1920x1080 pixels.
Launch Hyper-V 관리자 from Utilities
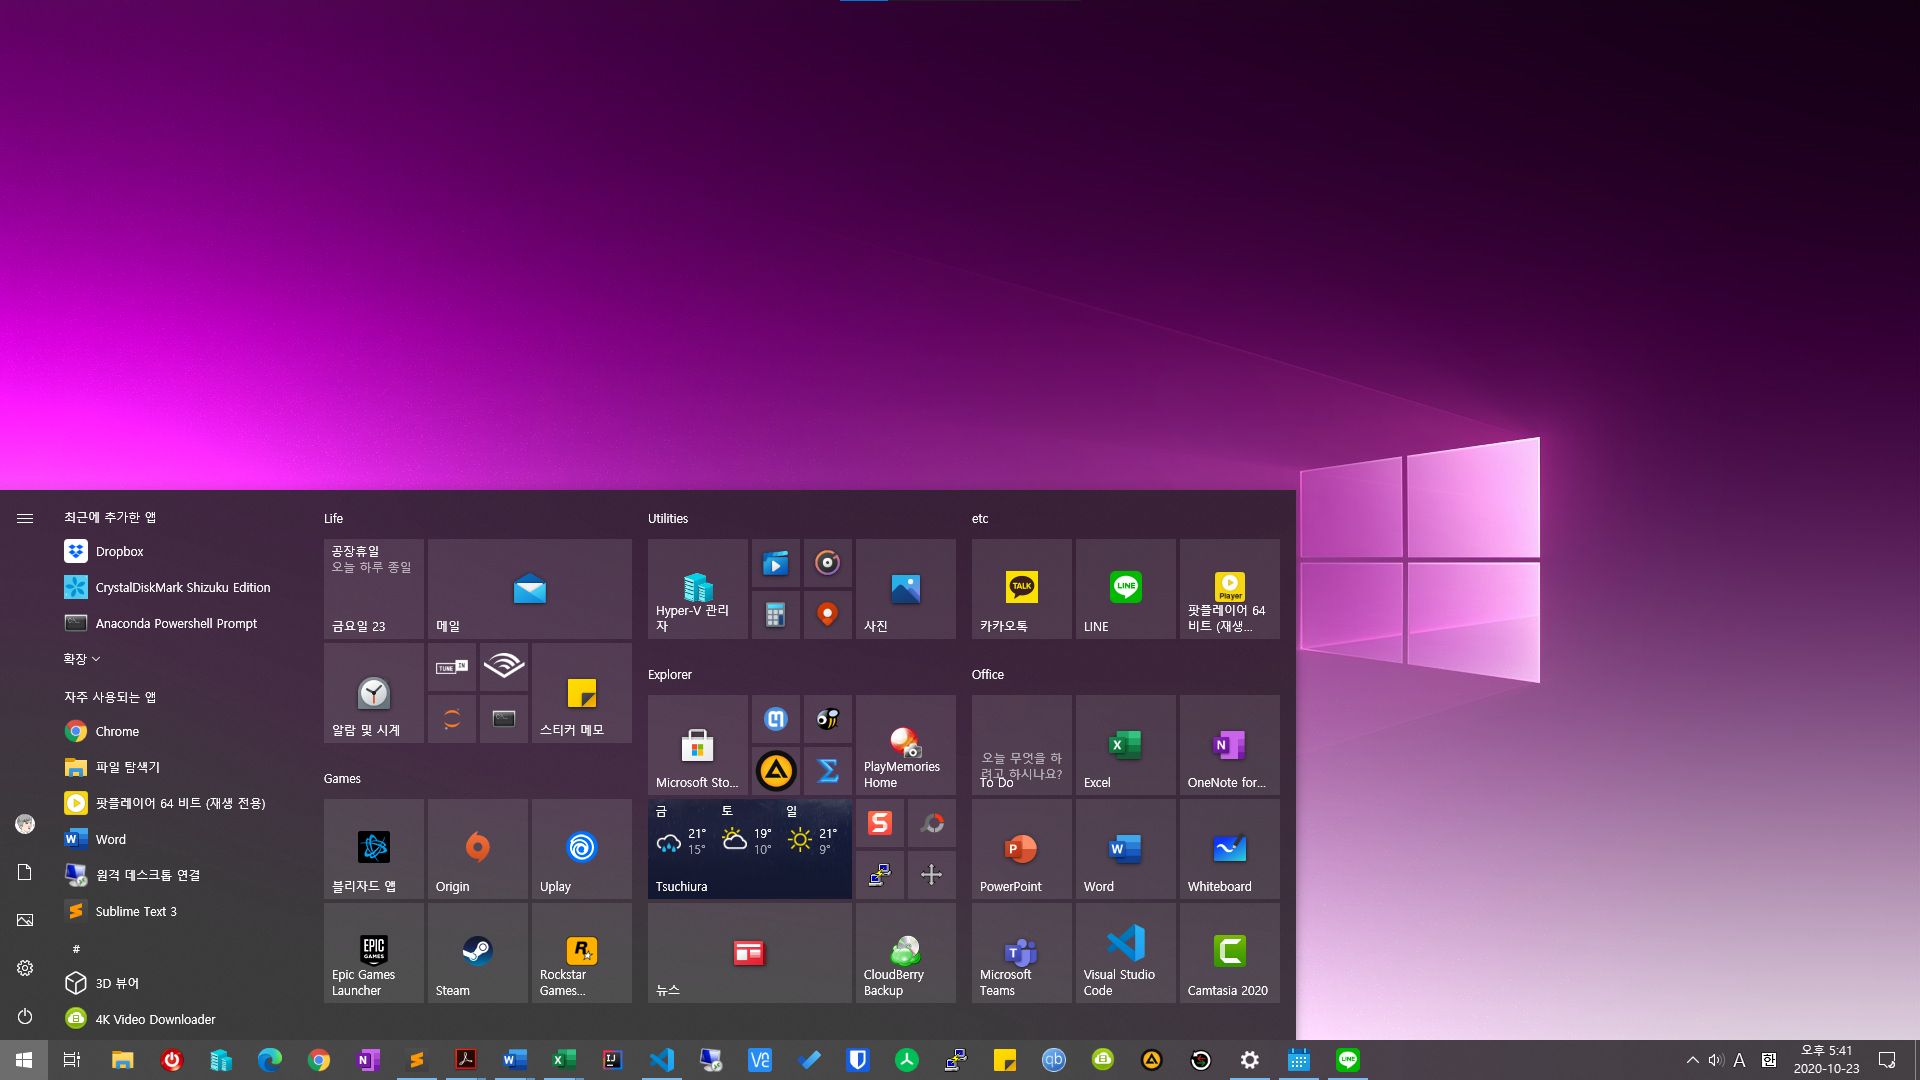click(x=697, y=588)
